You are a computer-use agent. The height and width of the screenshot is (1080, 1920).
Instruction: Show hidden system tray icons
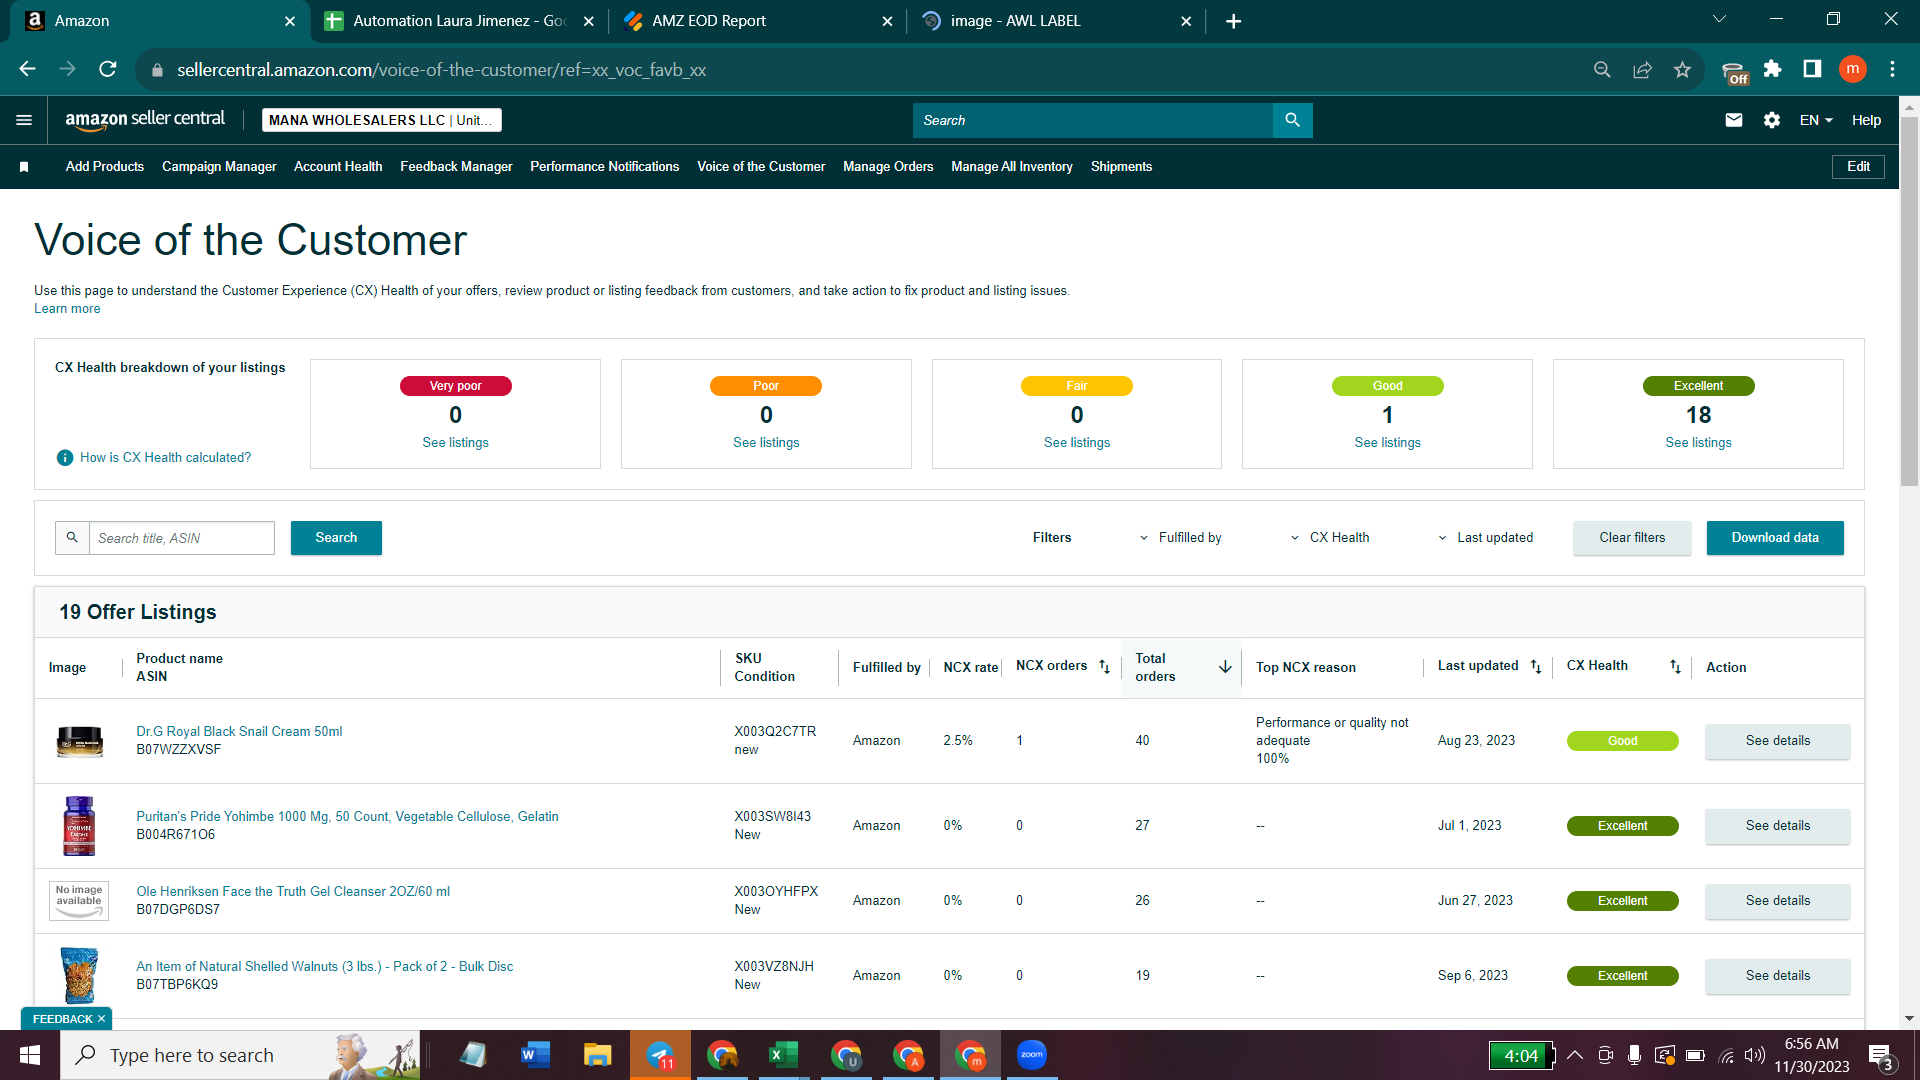tap(1575, 1055)
